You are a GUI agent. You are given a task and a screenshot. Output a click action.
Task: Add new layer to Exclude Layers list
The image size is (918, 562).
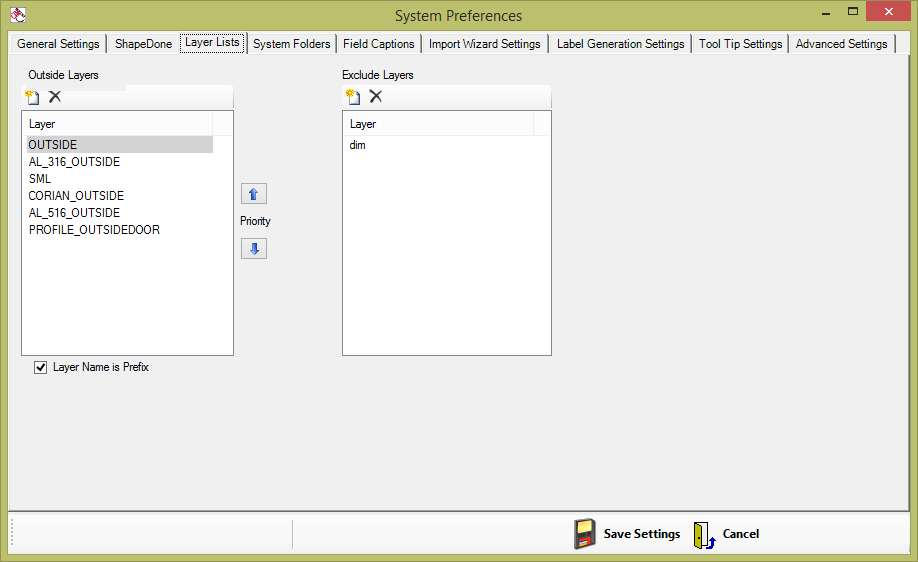click(354, 97)
